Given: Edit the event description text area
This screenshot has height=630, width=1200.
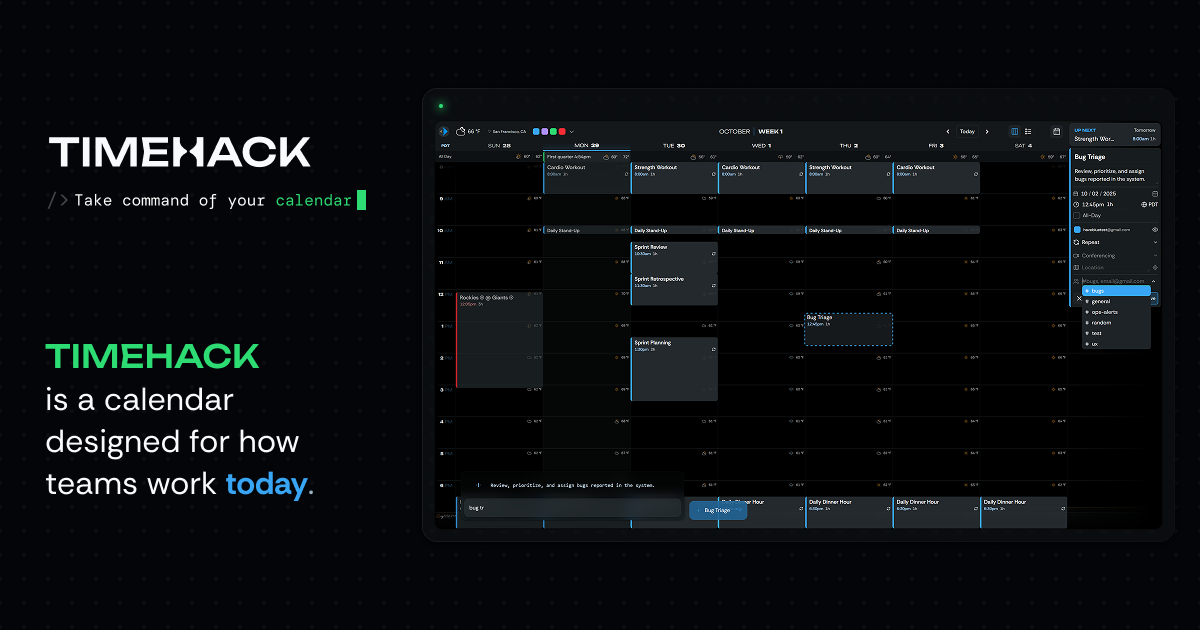Looking at the screenshot, I should pyautogui.click(x=1115, y=174).
